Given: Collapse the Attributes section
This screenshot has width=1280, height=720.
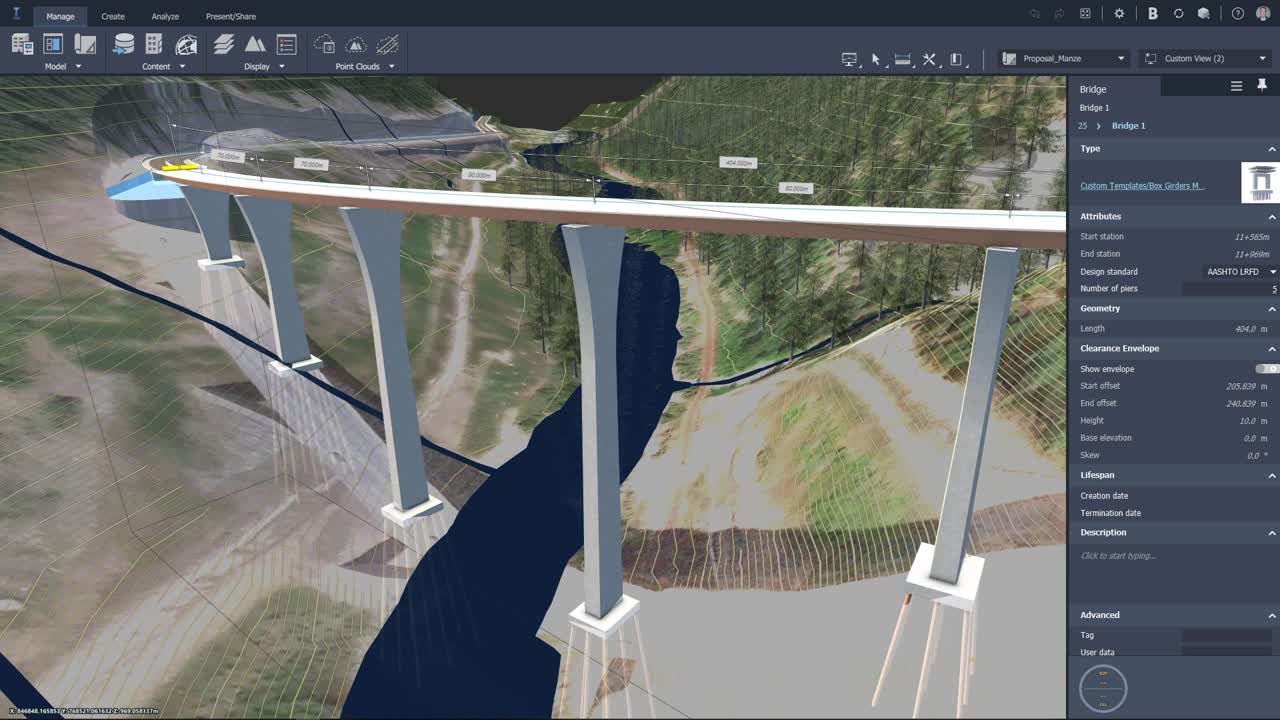Looking at the screenshot, I should point(1272,216).
